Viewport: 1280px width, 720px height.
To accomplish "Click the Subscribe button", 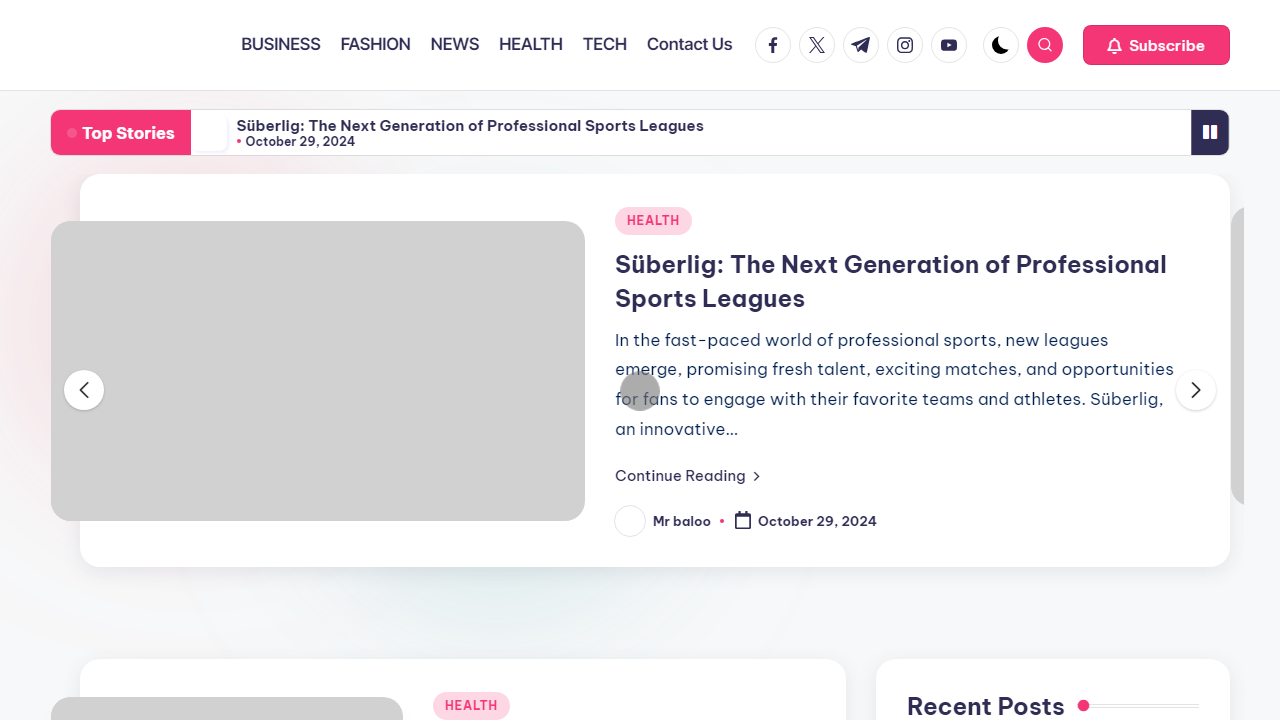I will 1156,45.
